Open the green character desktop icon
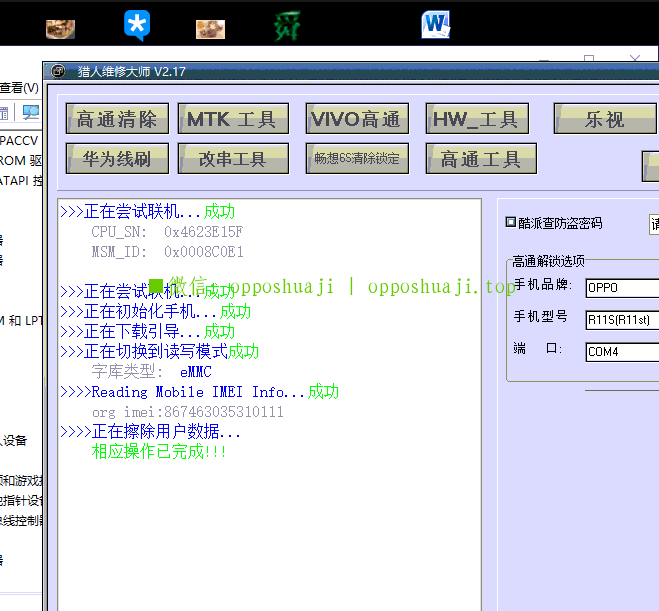This screenshot has width=659, height=611. point(287,26)
